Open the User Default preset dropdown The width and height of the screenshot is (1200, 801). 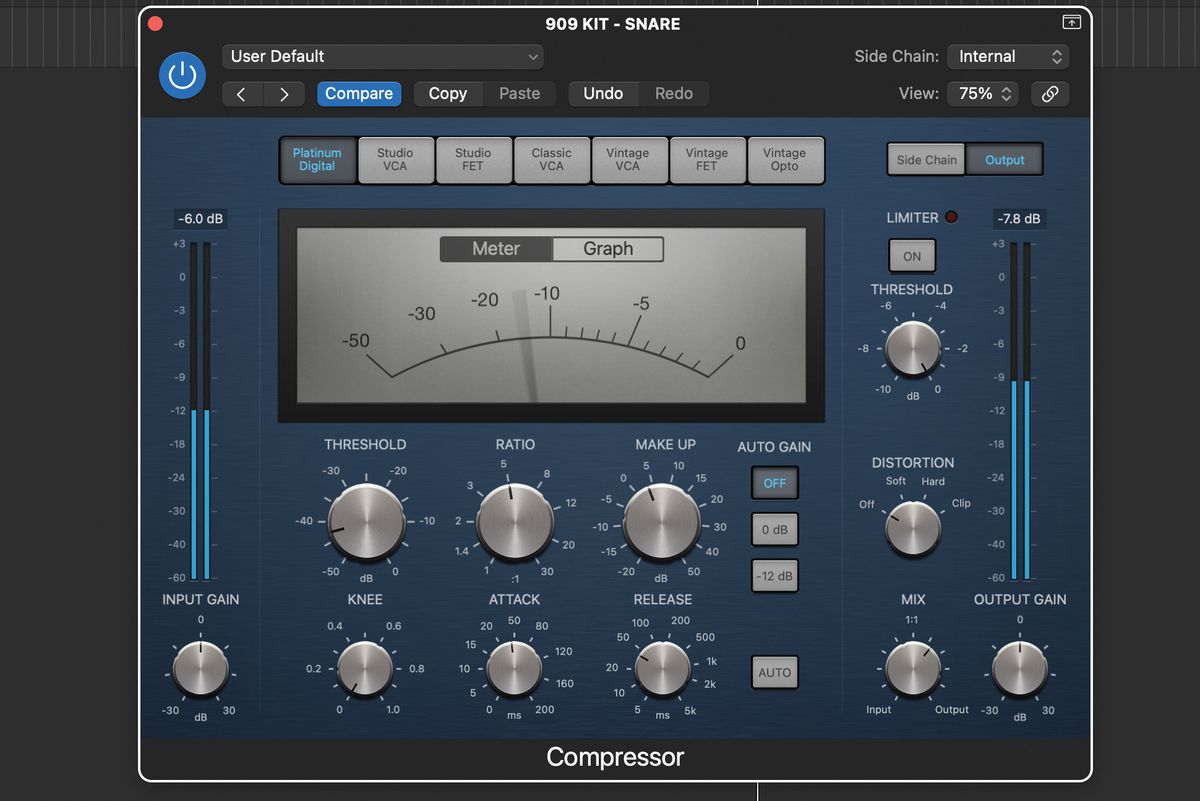click(382, 57)
